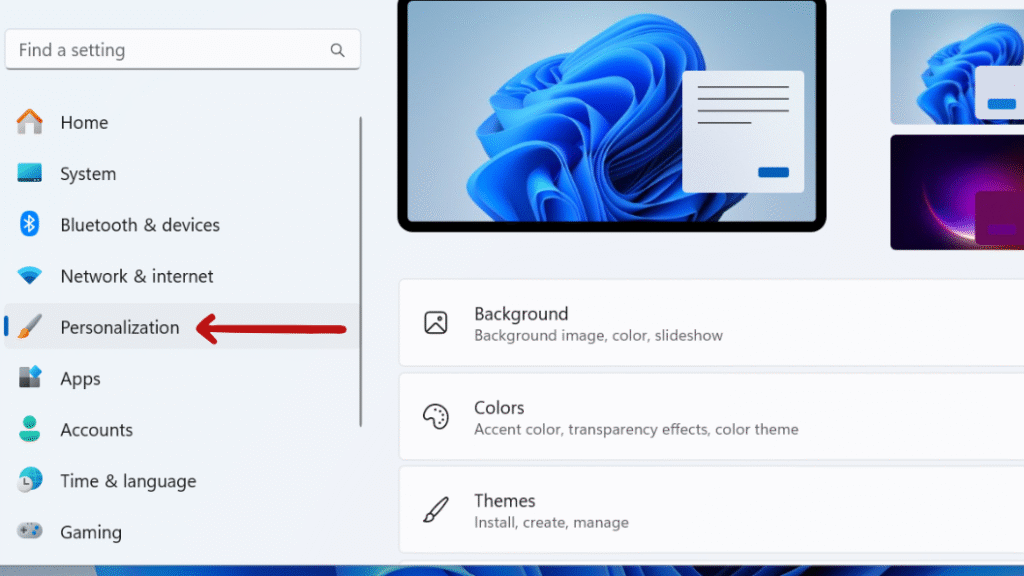The width and height of the screenshot is (1024, 576).
Task: Click the Themes brush icon
Action: pyautogui.click(x=436, y=510)
